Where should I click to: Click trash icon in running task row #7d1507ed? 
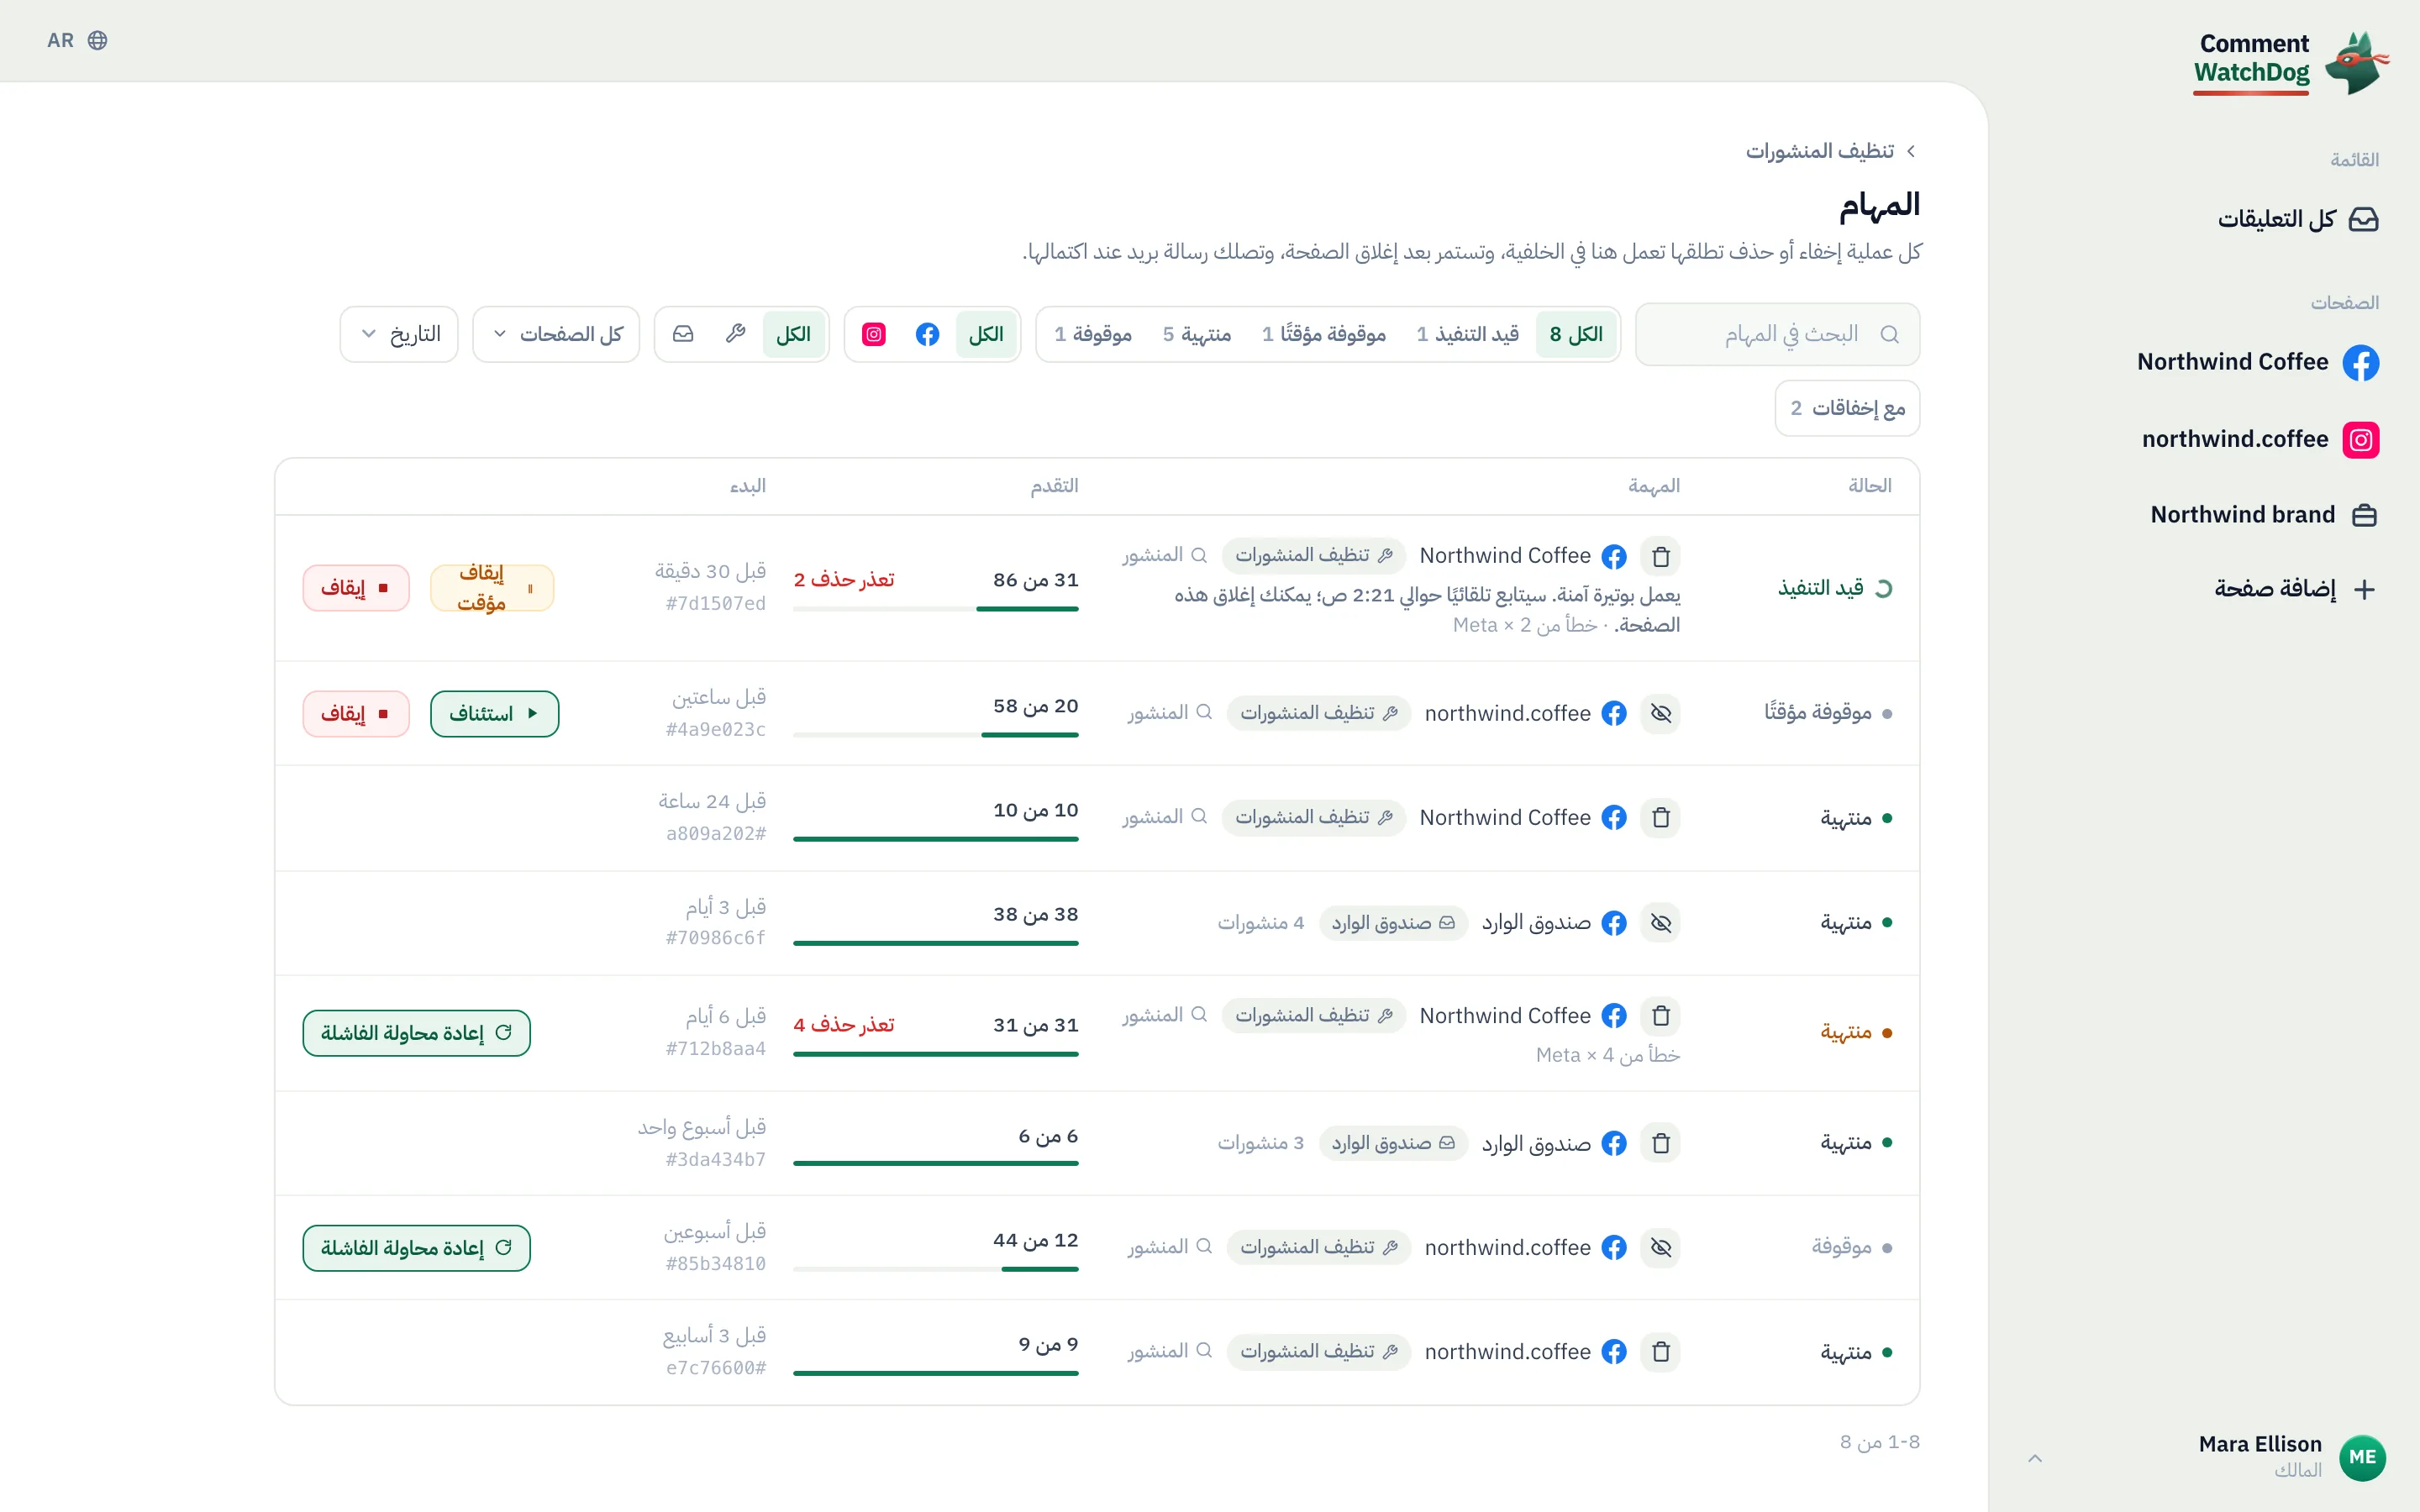1661,556
